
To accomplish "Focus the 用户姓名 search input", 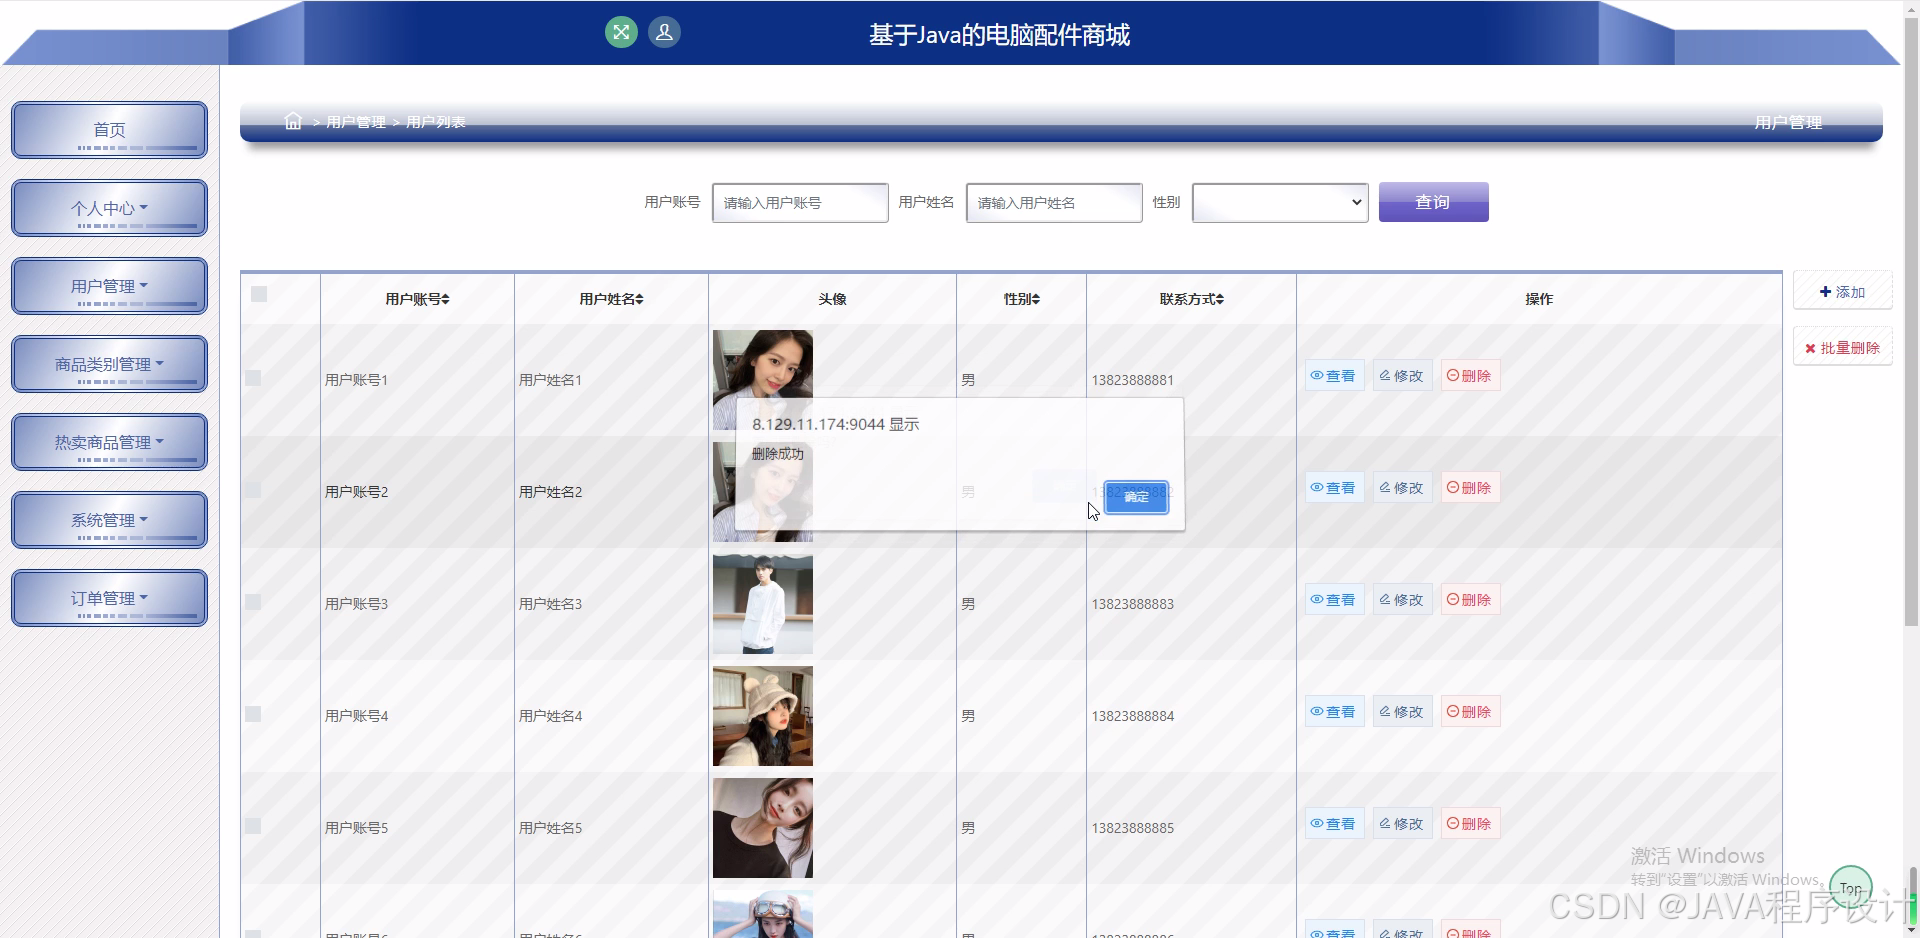I will click(x=1054, y=203).
